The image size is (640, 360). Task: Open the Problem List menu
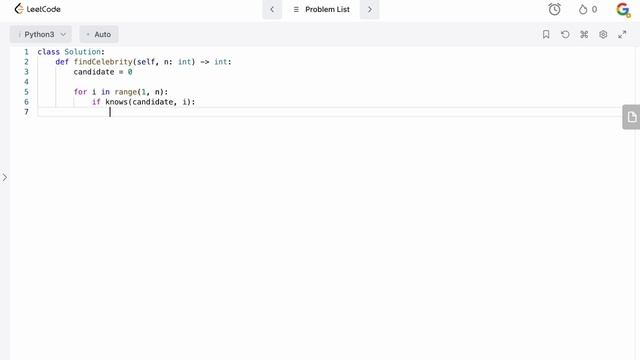321,9
